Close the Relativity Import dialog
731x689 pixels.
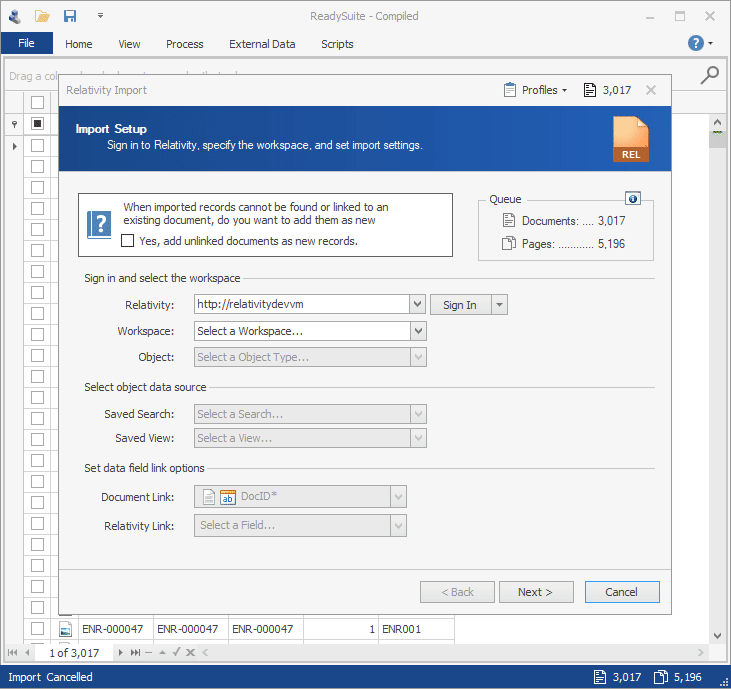651,90
